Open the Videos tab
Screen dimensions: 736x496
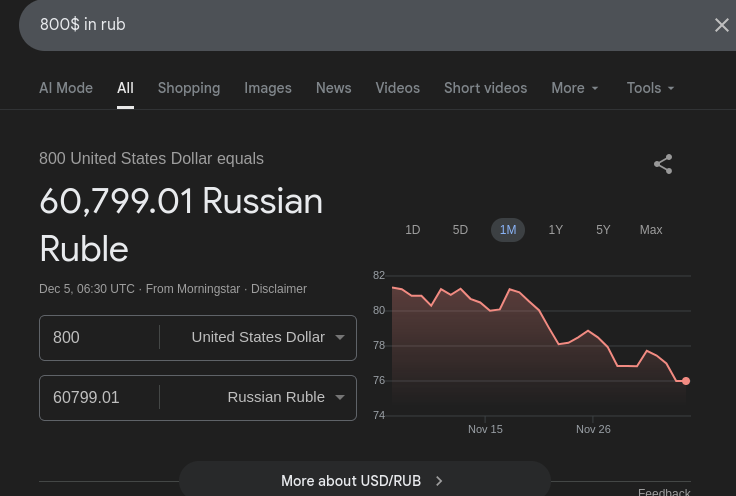[398, 88]
